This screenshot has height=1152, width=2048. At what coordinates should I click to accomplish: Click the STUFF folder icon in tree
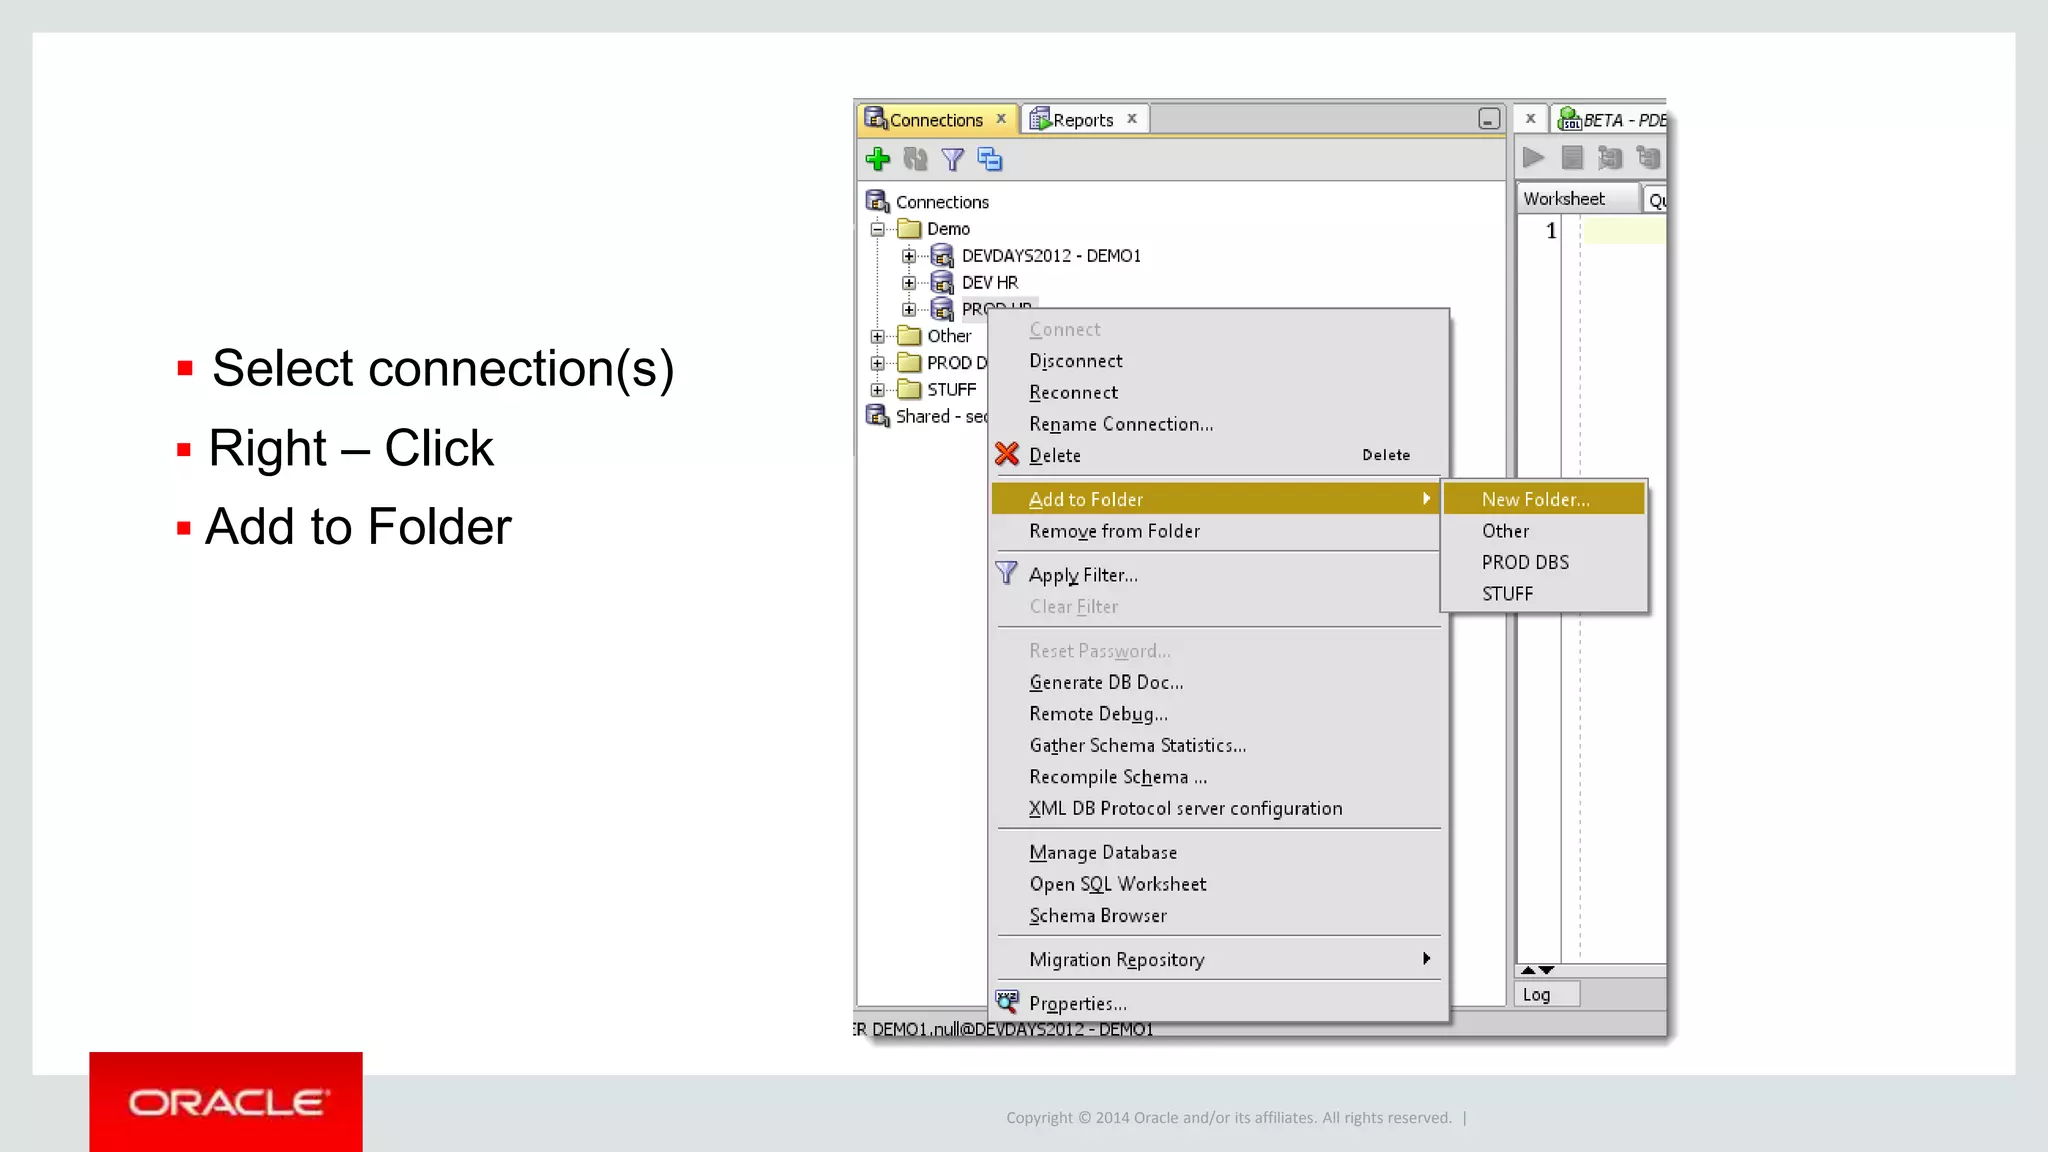tap(909, 389)
